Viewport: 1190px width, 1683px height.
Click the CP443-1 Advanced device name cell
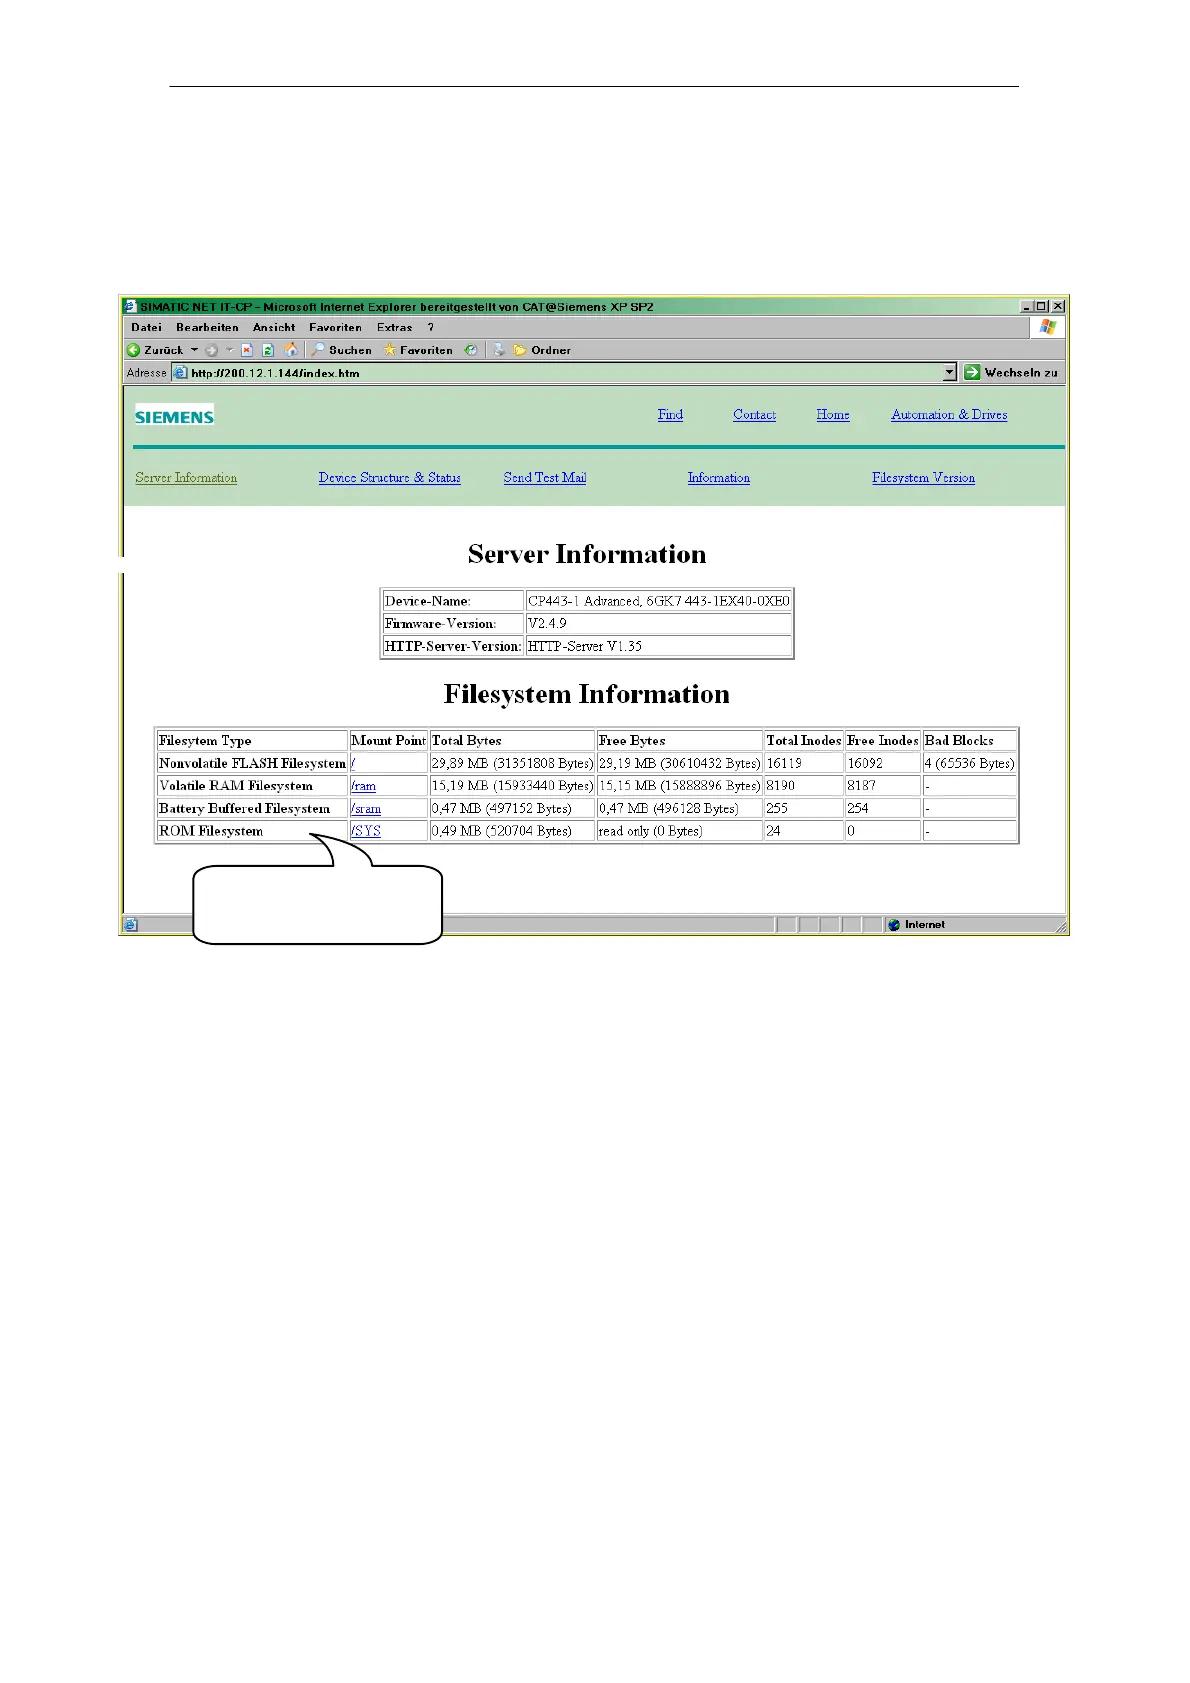click(659, 601)
